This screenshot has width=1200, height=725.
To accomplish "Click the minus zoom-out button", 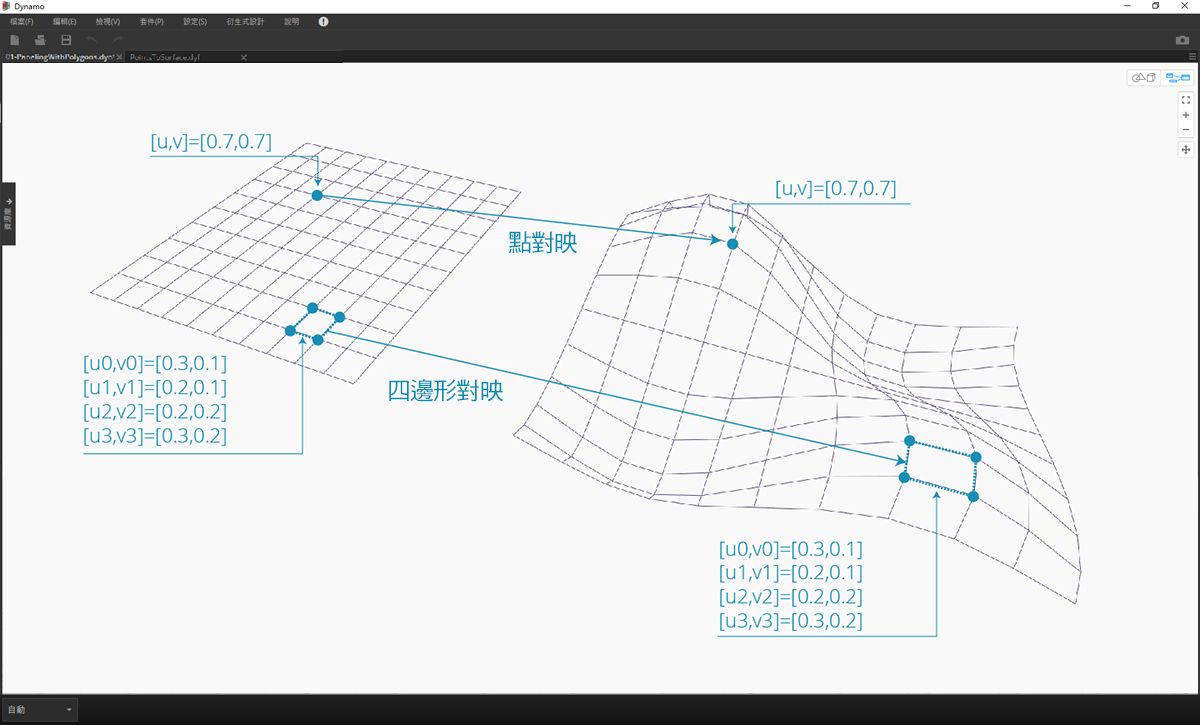I will 1186,129.
